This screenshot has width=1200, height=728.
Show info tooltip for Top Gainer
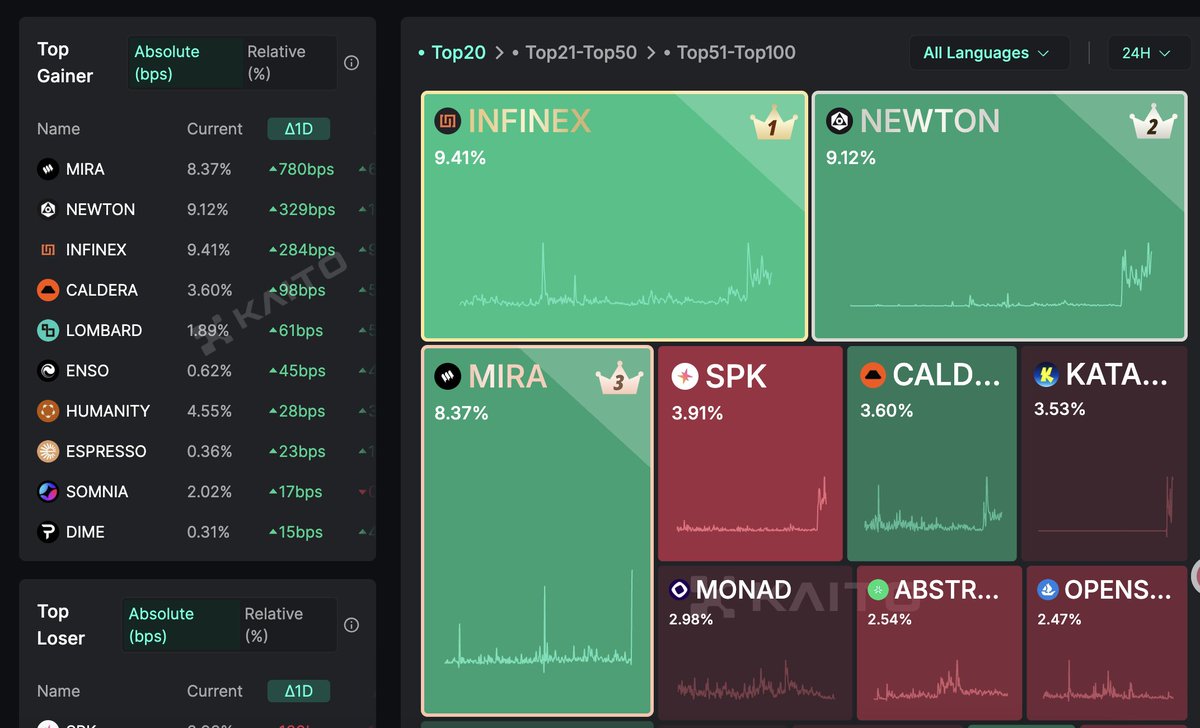click(x=352, y=63)
